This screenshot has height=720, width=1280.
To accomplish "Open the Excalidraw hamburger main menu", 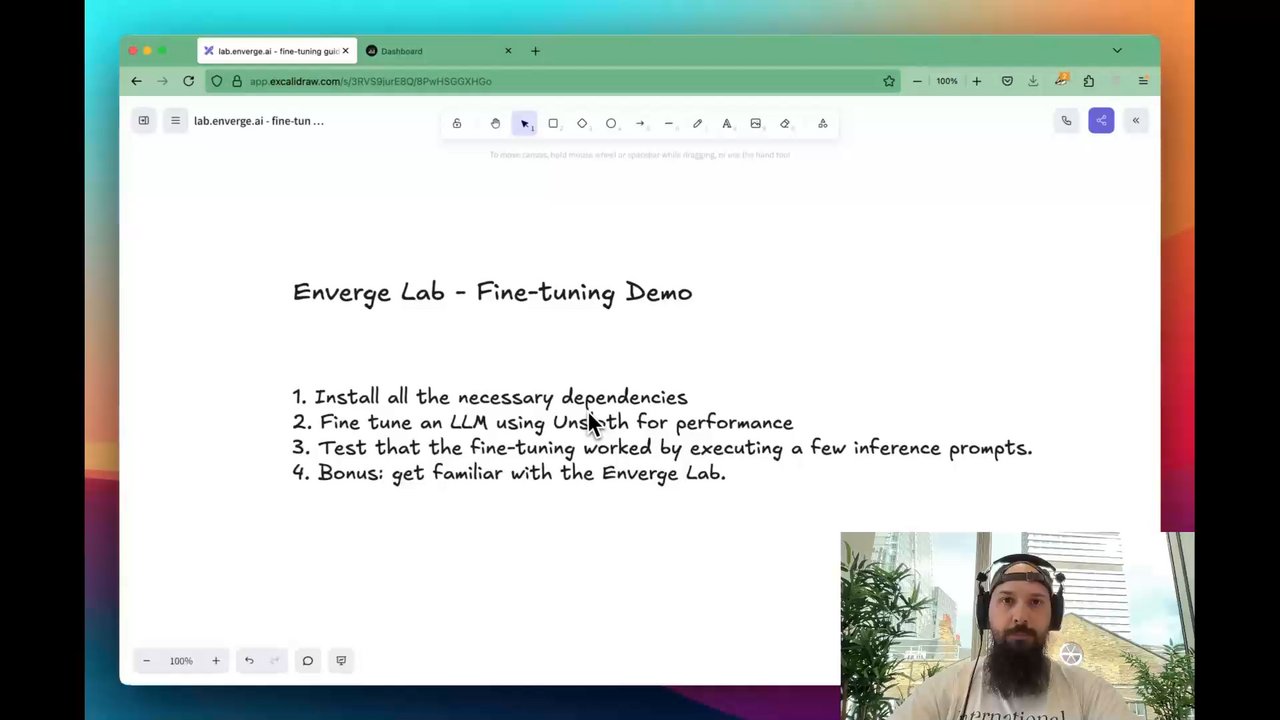I will (175, 121).
